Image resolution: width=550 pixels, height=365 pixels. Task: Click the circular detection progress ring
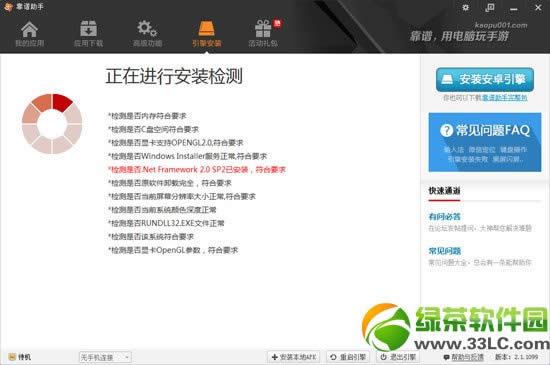pos(52,124)
